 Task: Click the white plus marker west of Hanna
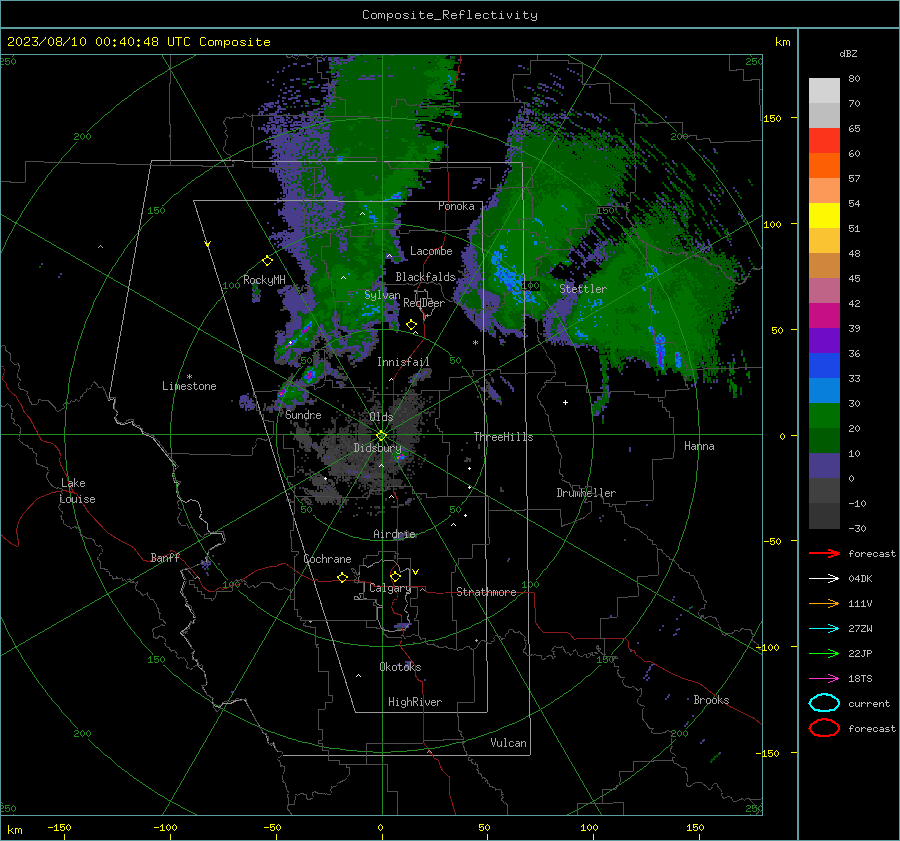tap(565, 402)
